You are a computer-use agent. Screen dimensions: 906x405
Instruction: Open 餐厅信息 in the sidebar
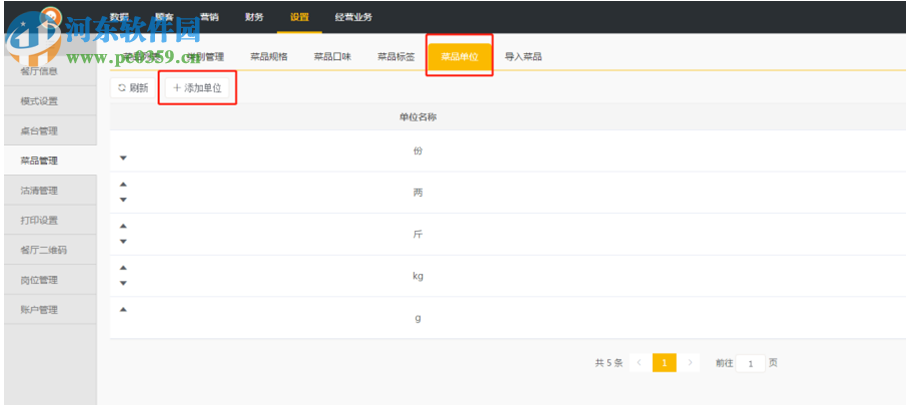[x=50, y=71]
